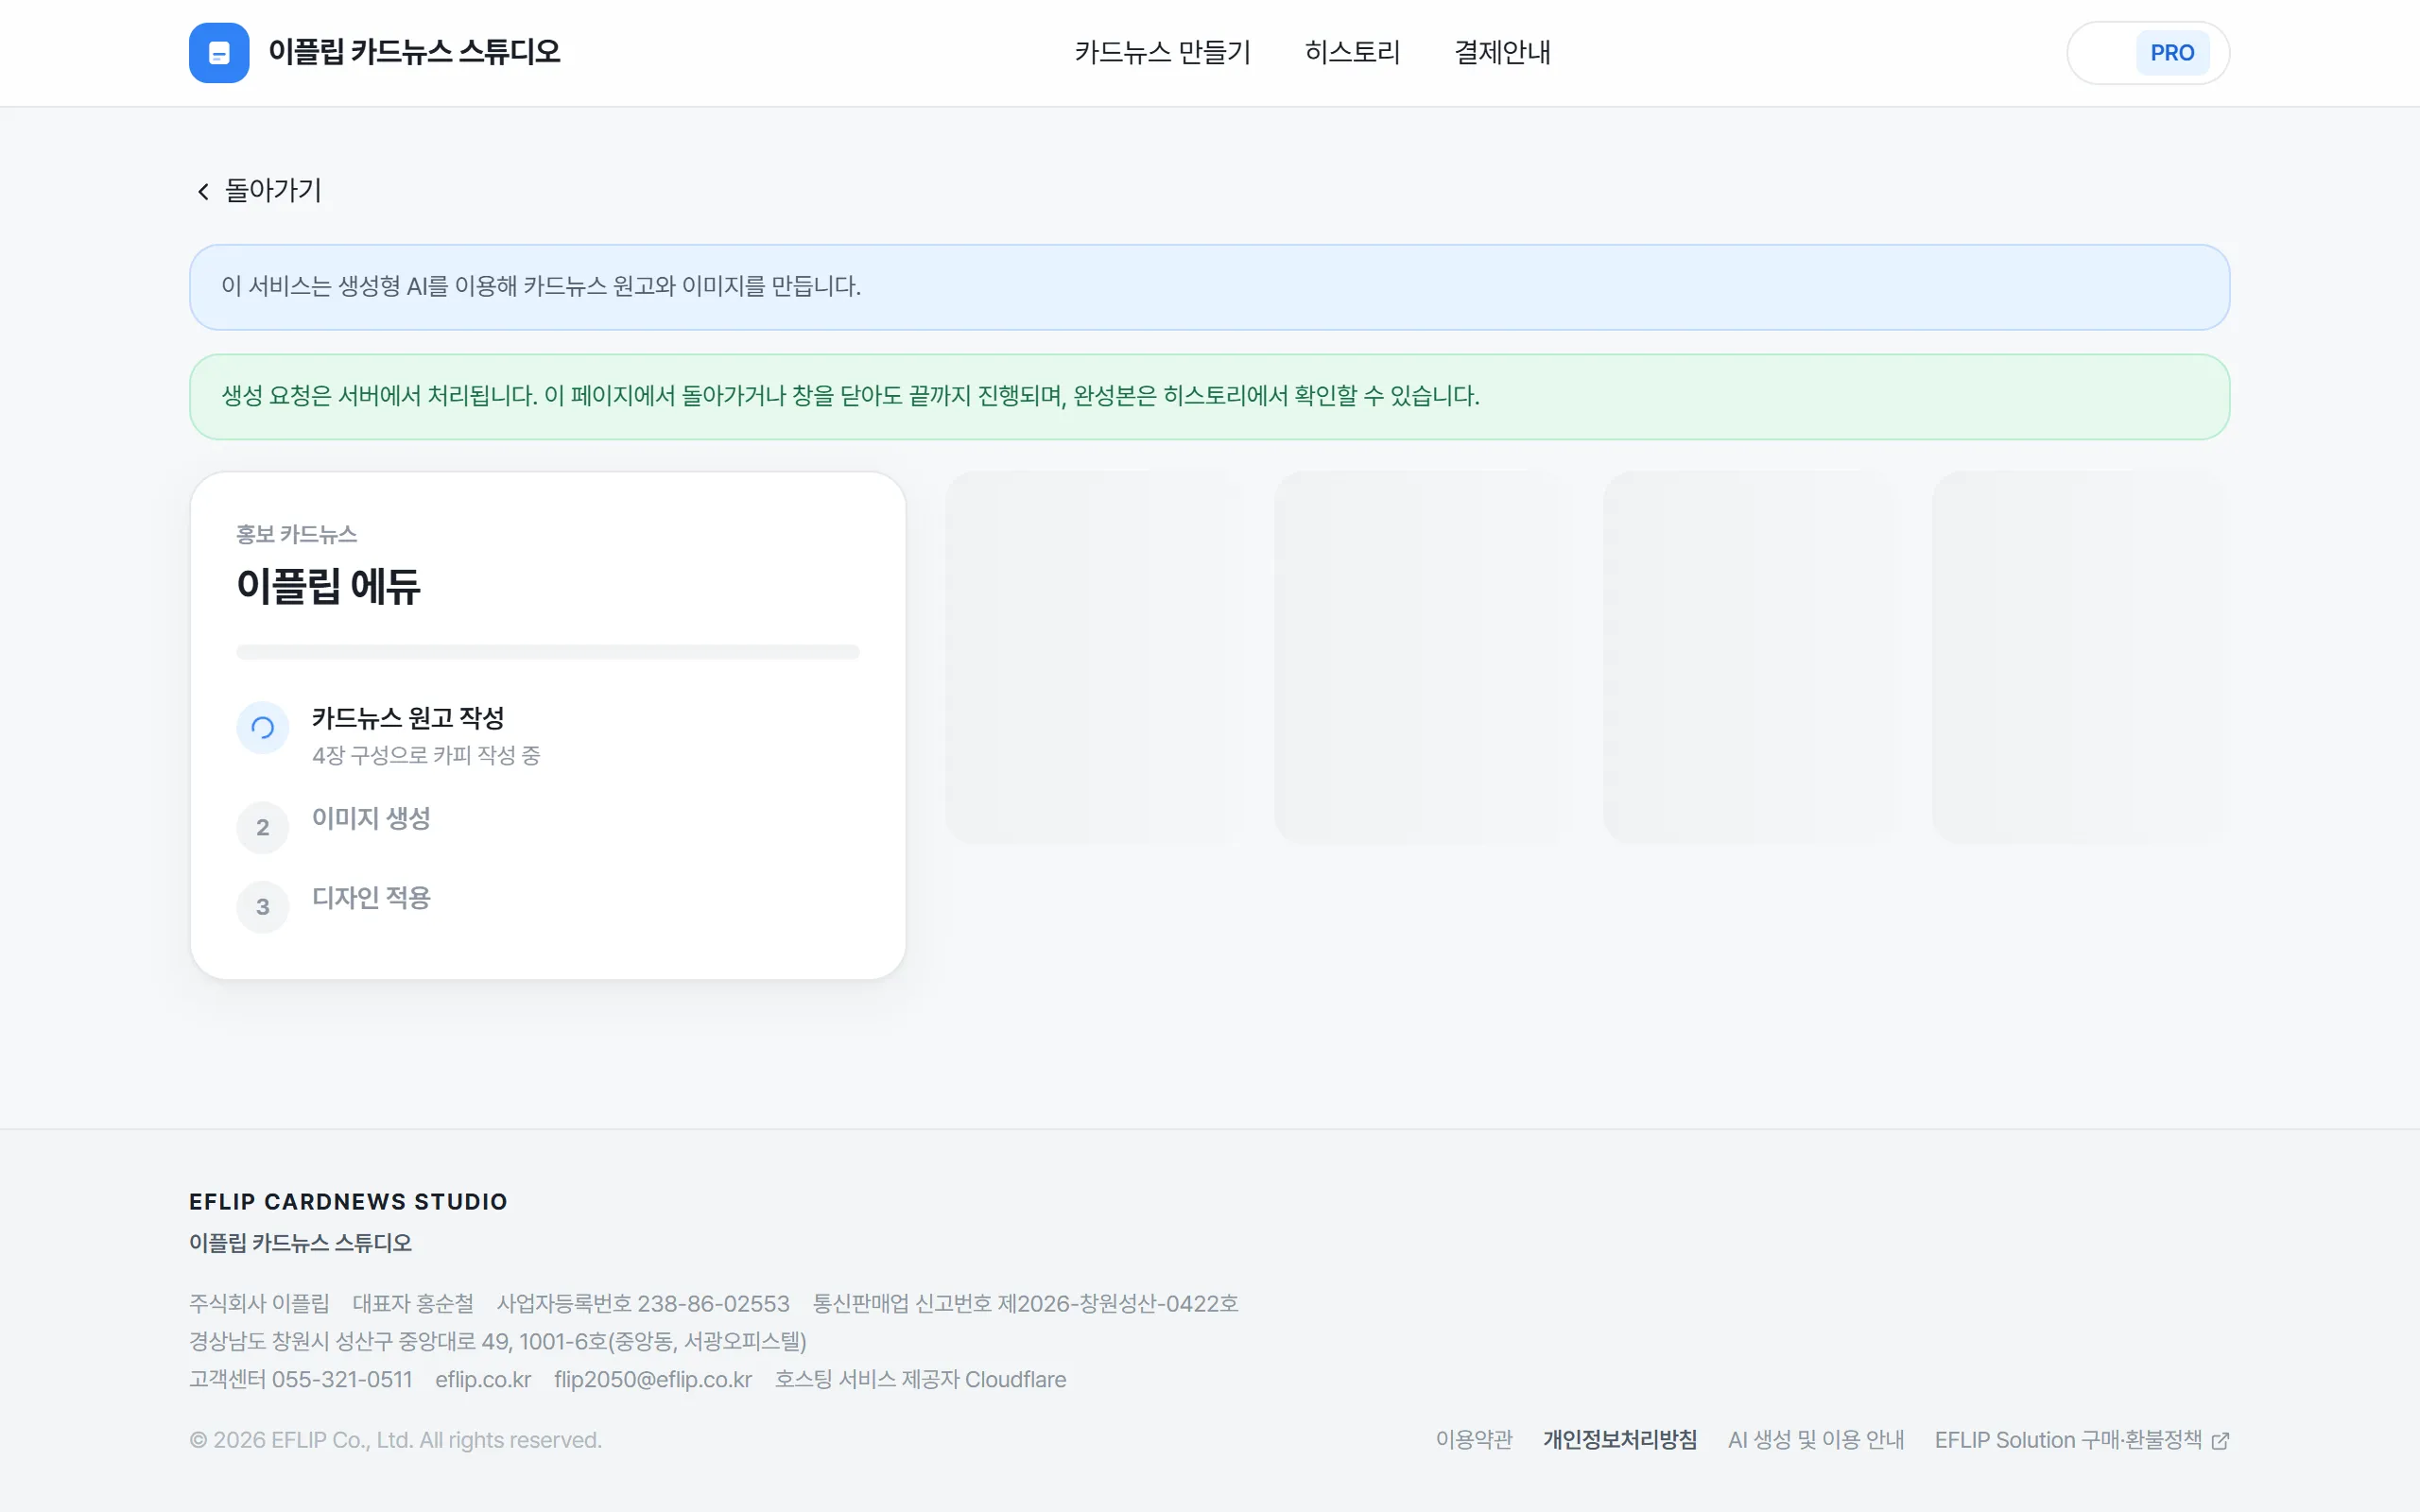Screen dimensions: 2420x1512
Task: Click the 4장 구성으로 카피 작성 중 status
Action: coord(426,755)
